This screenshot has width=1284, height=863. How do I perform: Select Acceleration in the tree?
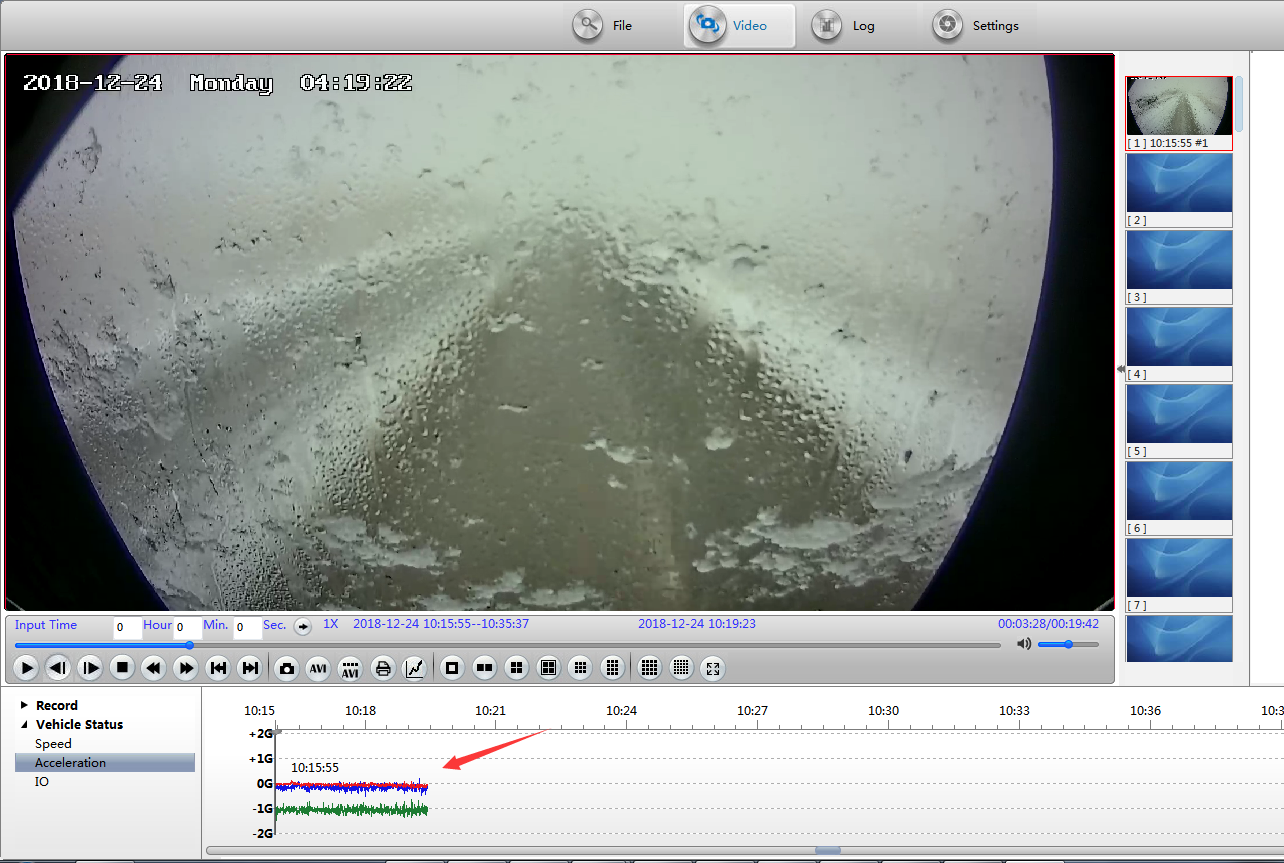coord(105,763)
